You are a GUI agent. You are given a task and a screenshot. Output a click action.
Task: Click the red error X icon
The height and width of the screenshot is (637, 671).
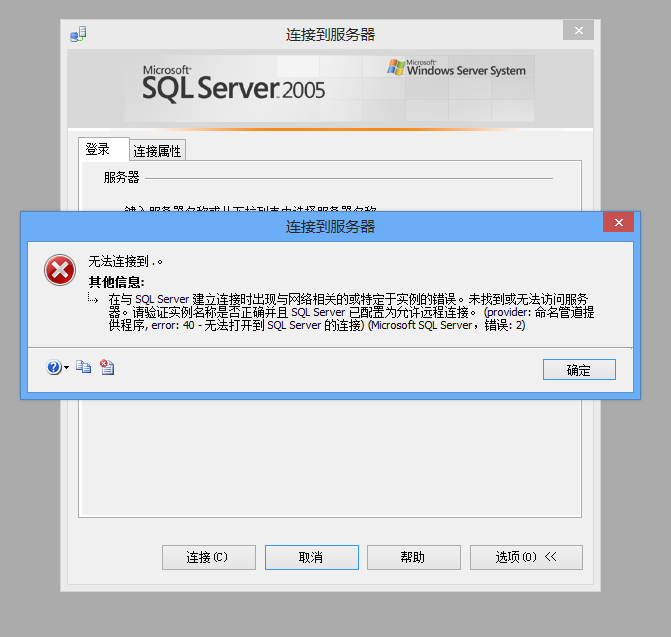[59, 270]
